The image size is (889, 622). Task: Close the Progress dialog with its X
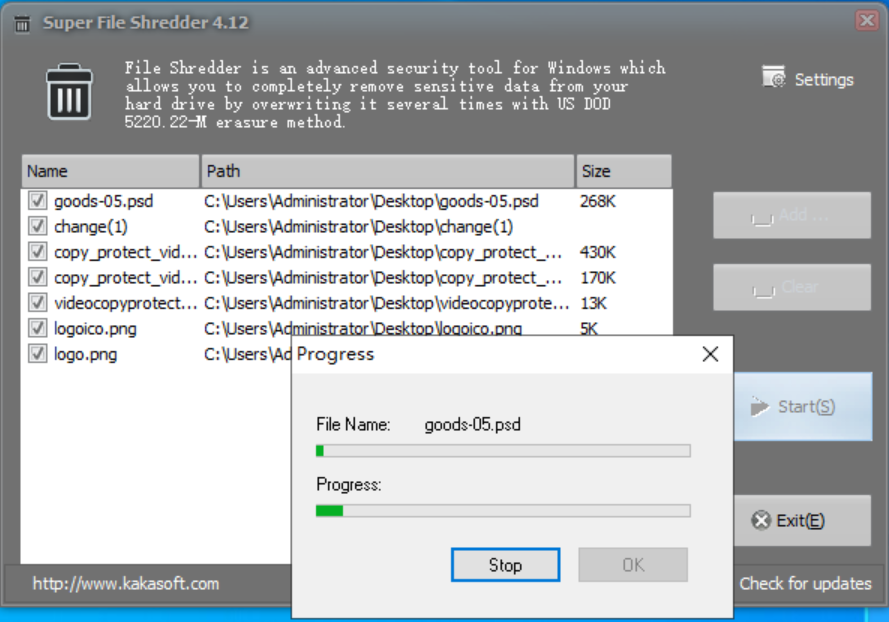pos(710,354)
